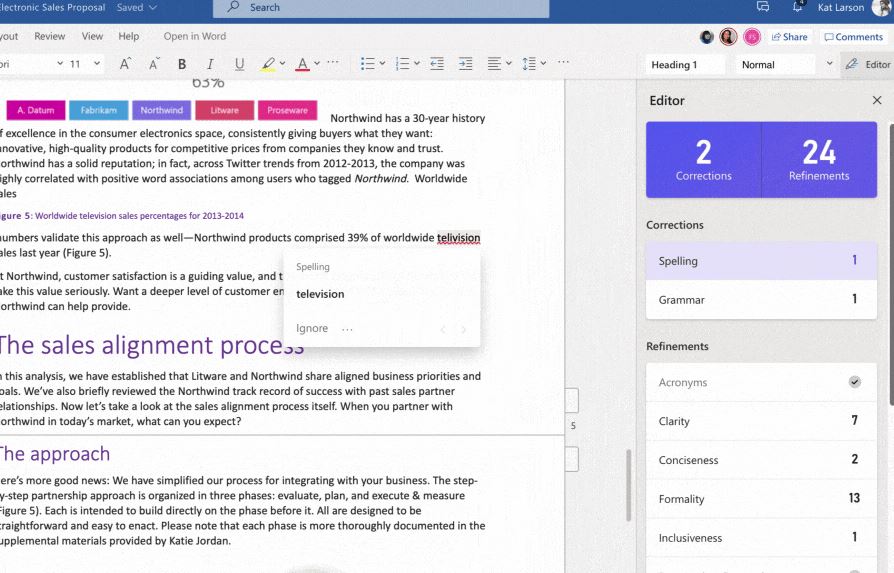This screenshot has width=894, height=573.
Task: Open the View tab
Action: [92, 36]
